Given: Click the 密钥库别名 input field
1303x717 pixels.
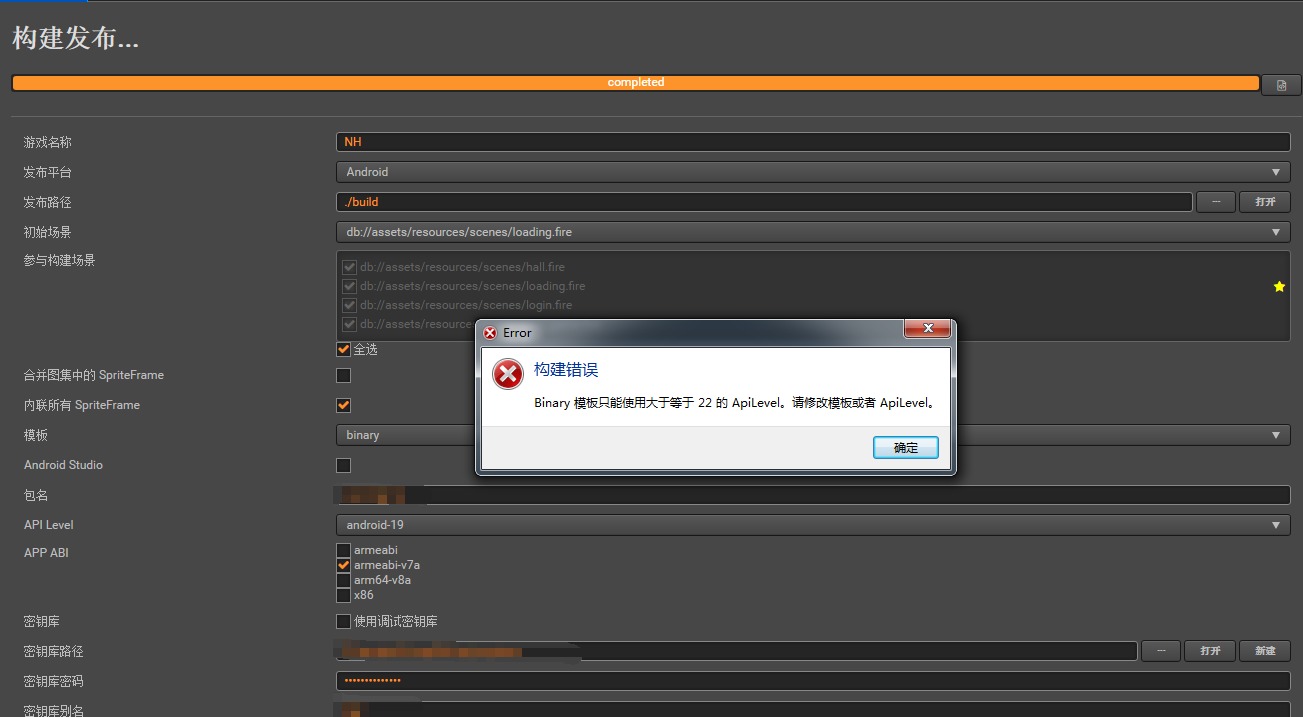Looking at the screenshot, I should tap(813, 710).
